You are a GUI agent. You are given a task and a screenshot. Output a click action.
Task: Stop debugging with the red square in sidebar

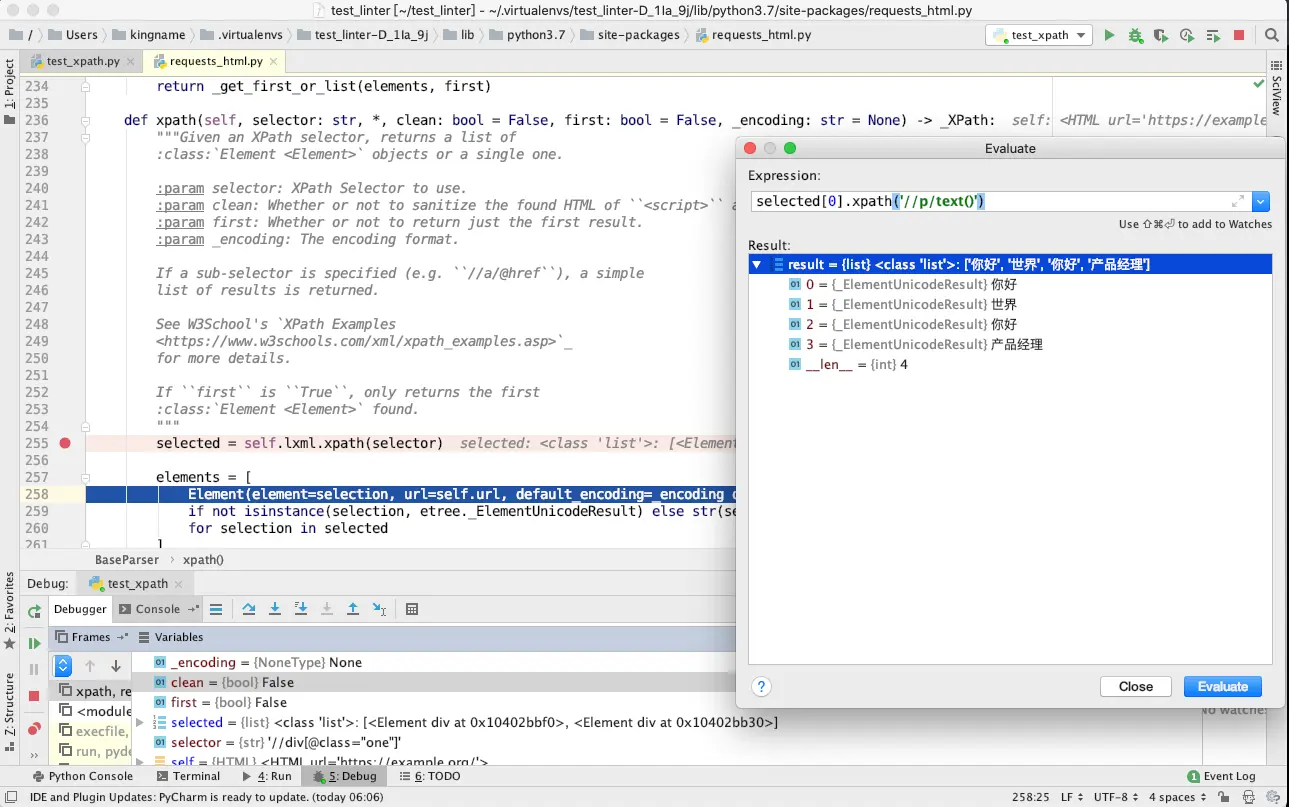(x=34, y=695)
